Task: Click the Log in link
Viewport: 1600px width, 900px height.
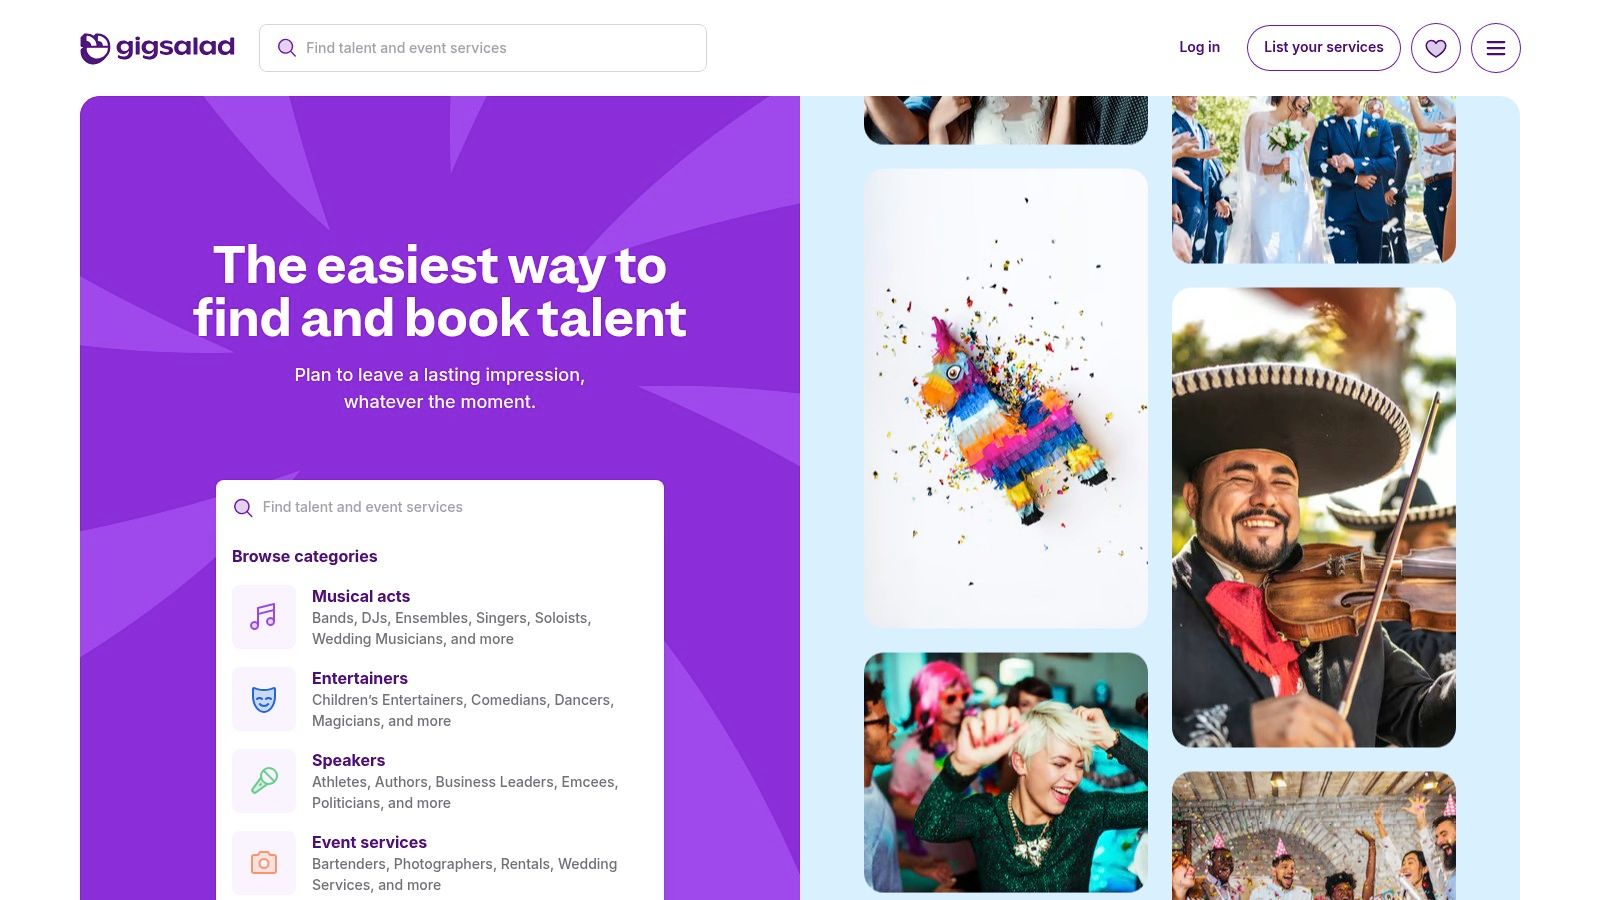Action: tap(1199, 47)
